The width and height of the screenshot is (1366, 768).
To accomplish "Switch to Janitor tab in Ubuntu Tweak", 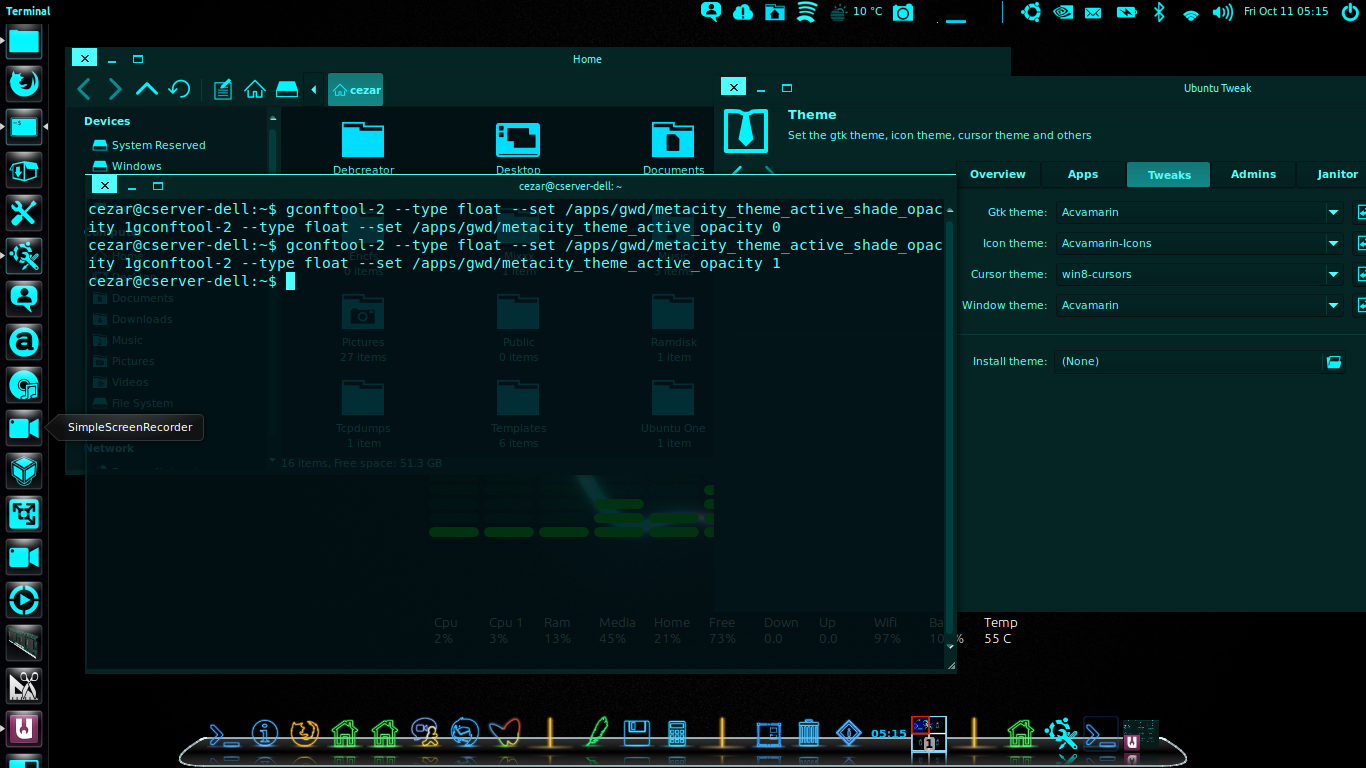I will pos(1334,174).
